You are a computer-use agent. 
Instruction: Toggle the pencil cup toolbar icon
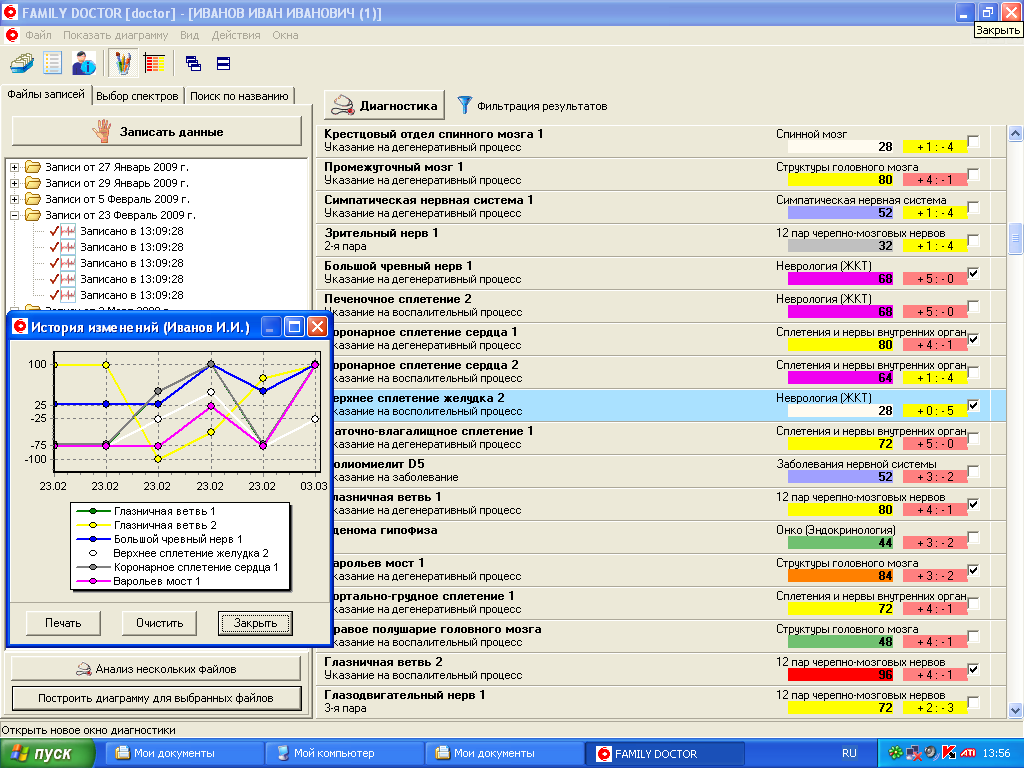click(x=122, y=63)
